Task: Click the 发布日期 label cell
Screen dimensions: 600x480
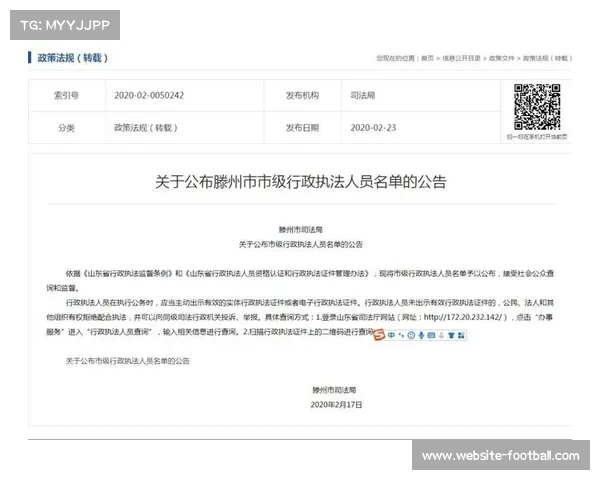Action: [302, 128]
